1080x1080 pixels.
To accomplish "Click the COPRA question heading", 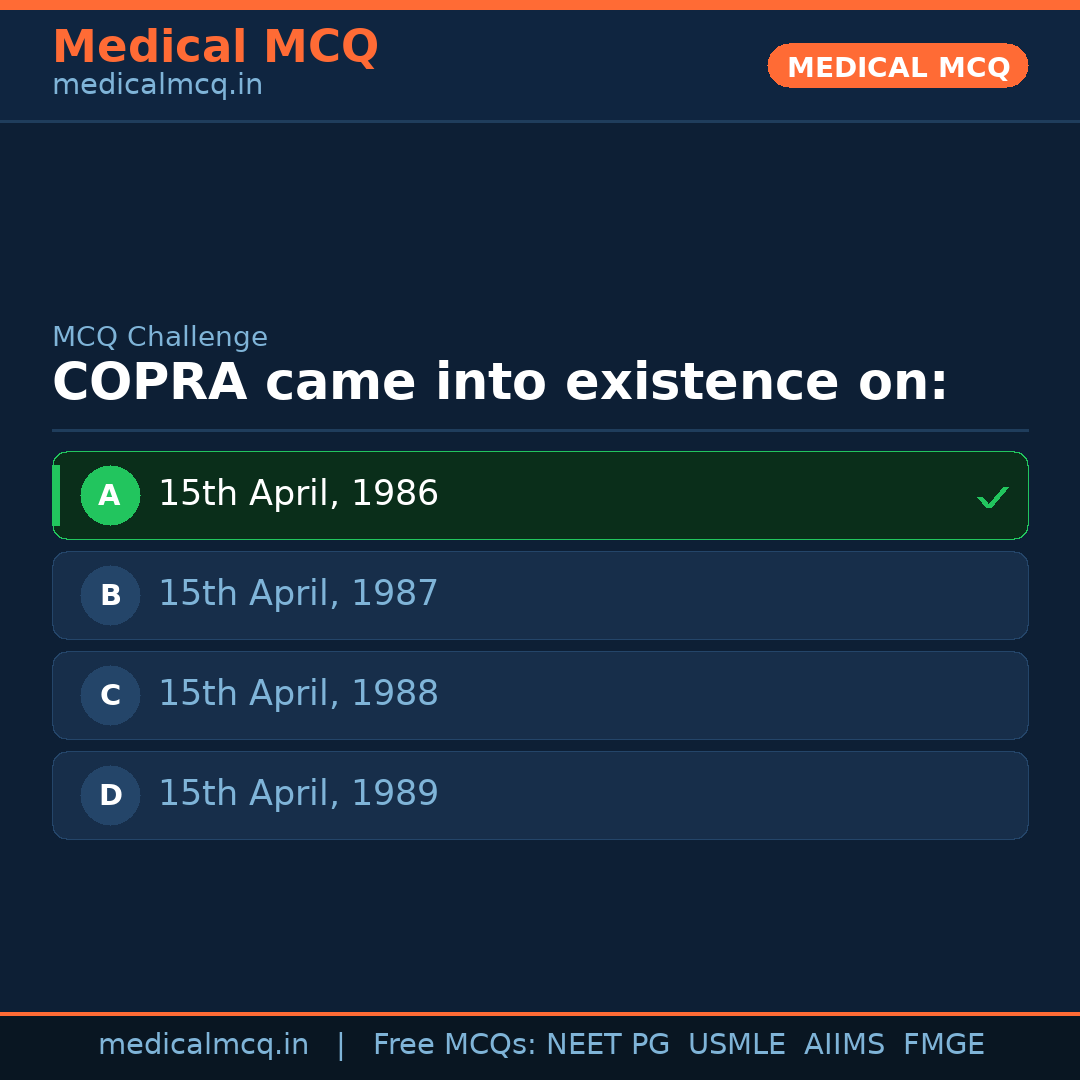I will coord(500,383).
